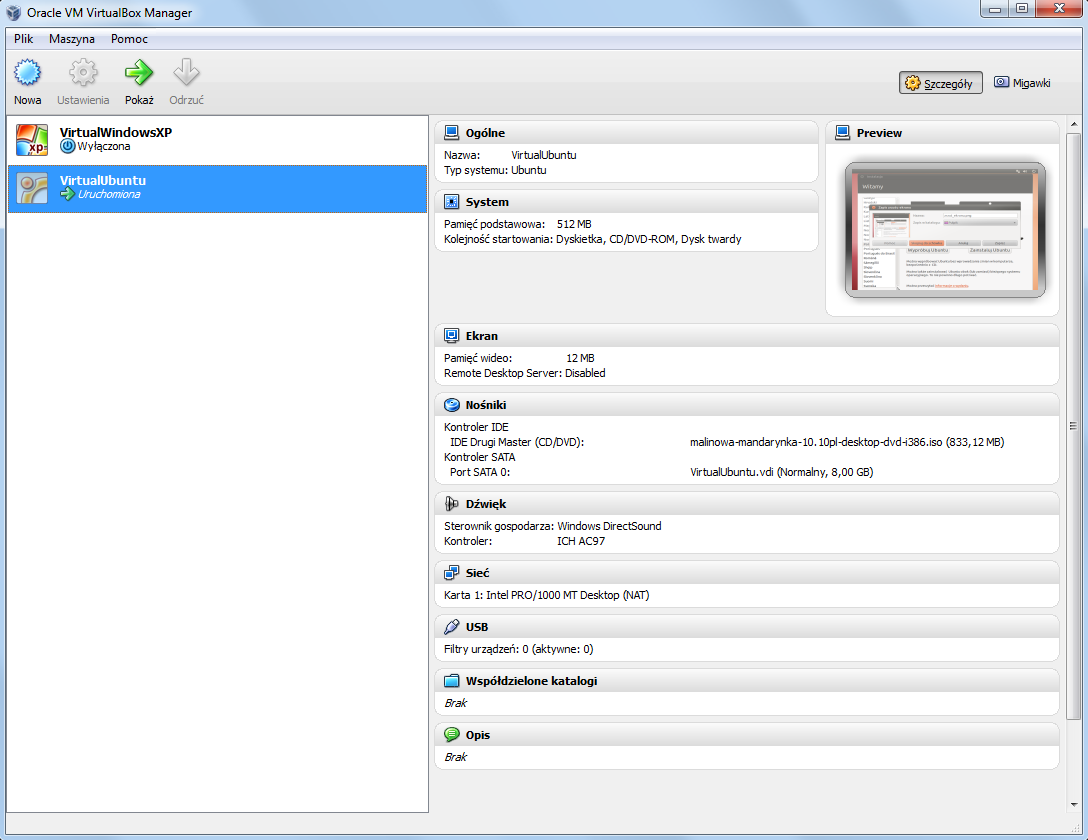This screenshot has width=1088, height=840.
Task: Click the System section chip icon
Action: [x=452, y=202]
